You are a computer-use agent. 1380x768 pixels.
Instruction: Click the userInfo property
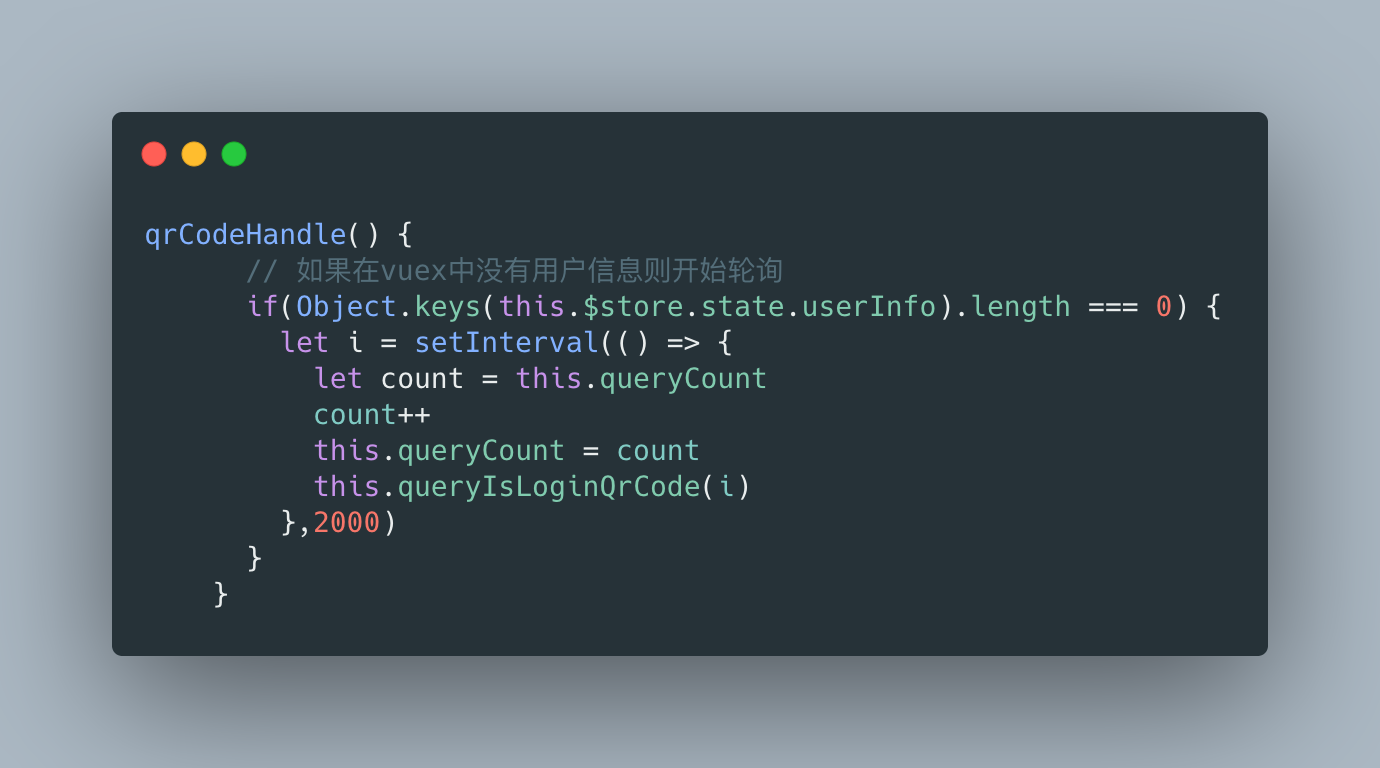tap(869, 306)
